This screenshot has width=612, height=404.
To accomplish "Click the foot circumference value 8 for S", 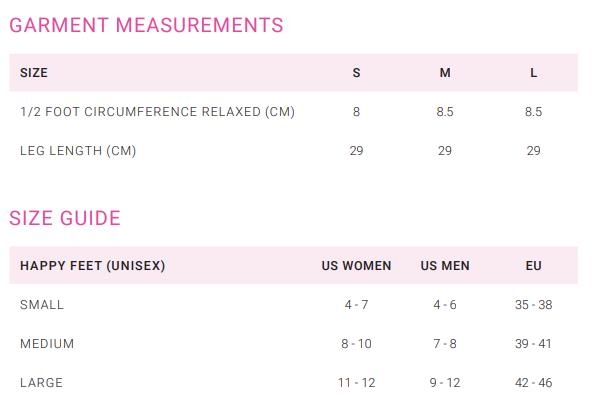I will coord(356,112).
